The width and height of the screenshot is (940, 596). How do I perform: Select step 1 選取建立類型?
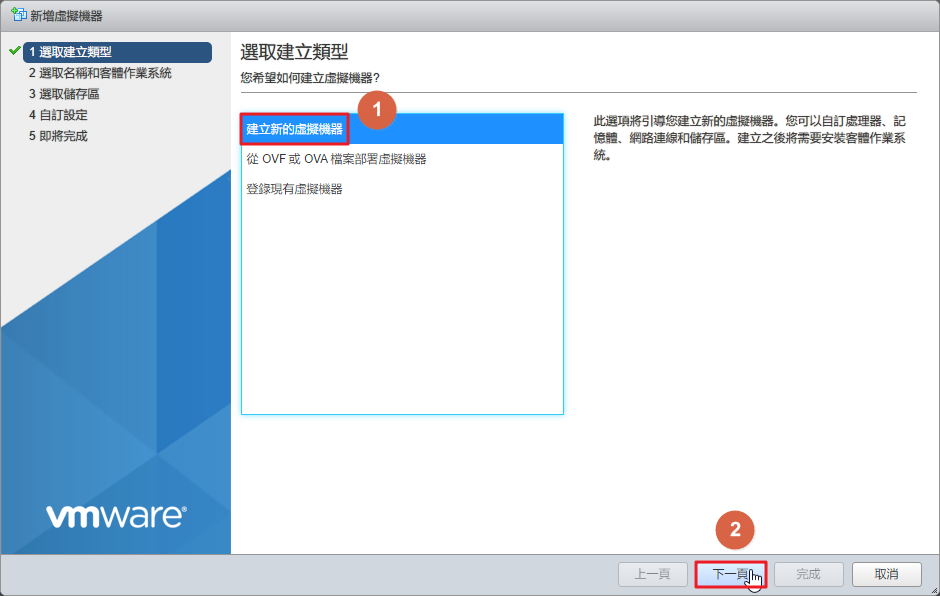coord(118,52)
